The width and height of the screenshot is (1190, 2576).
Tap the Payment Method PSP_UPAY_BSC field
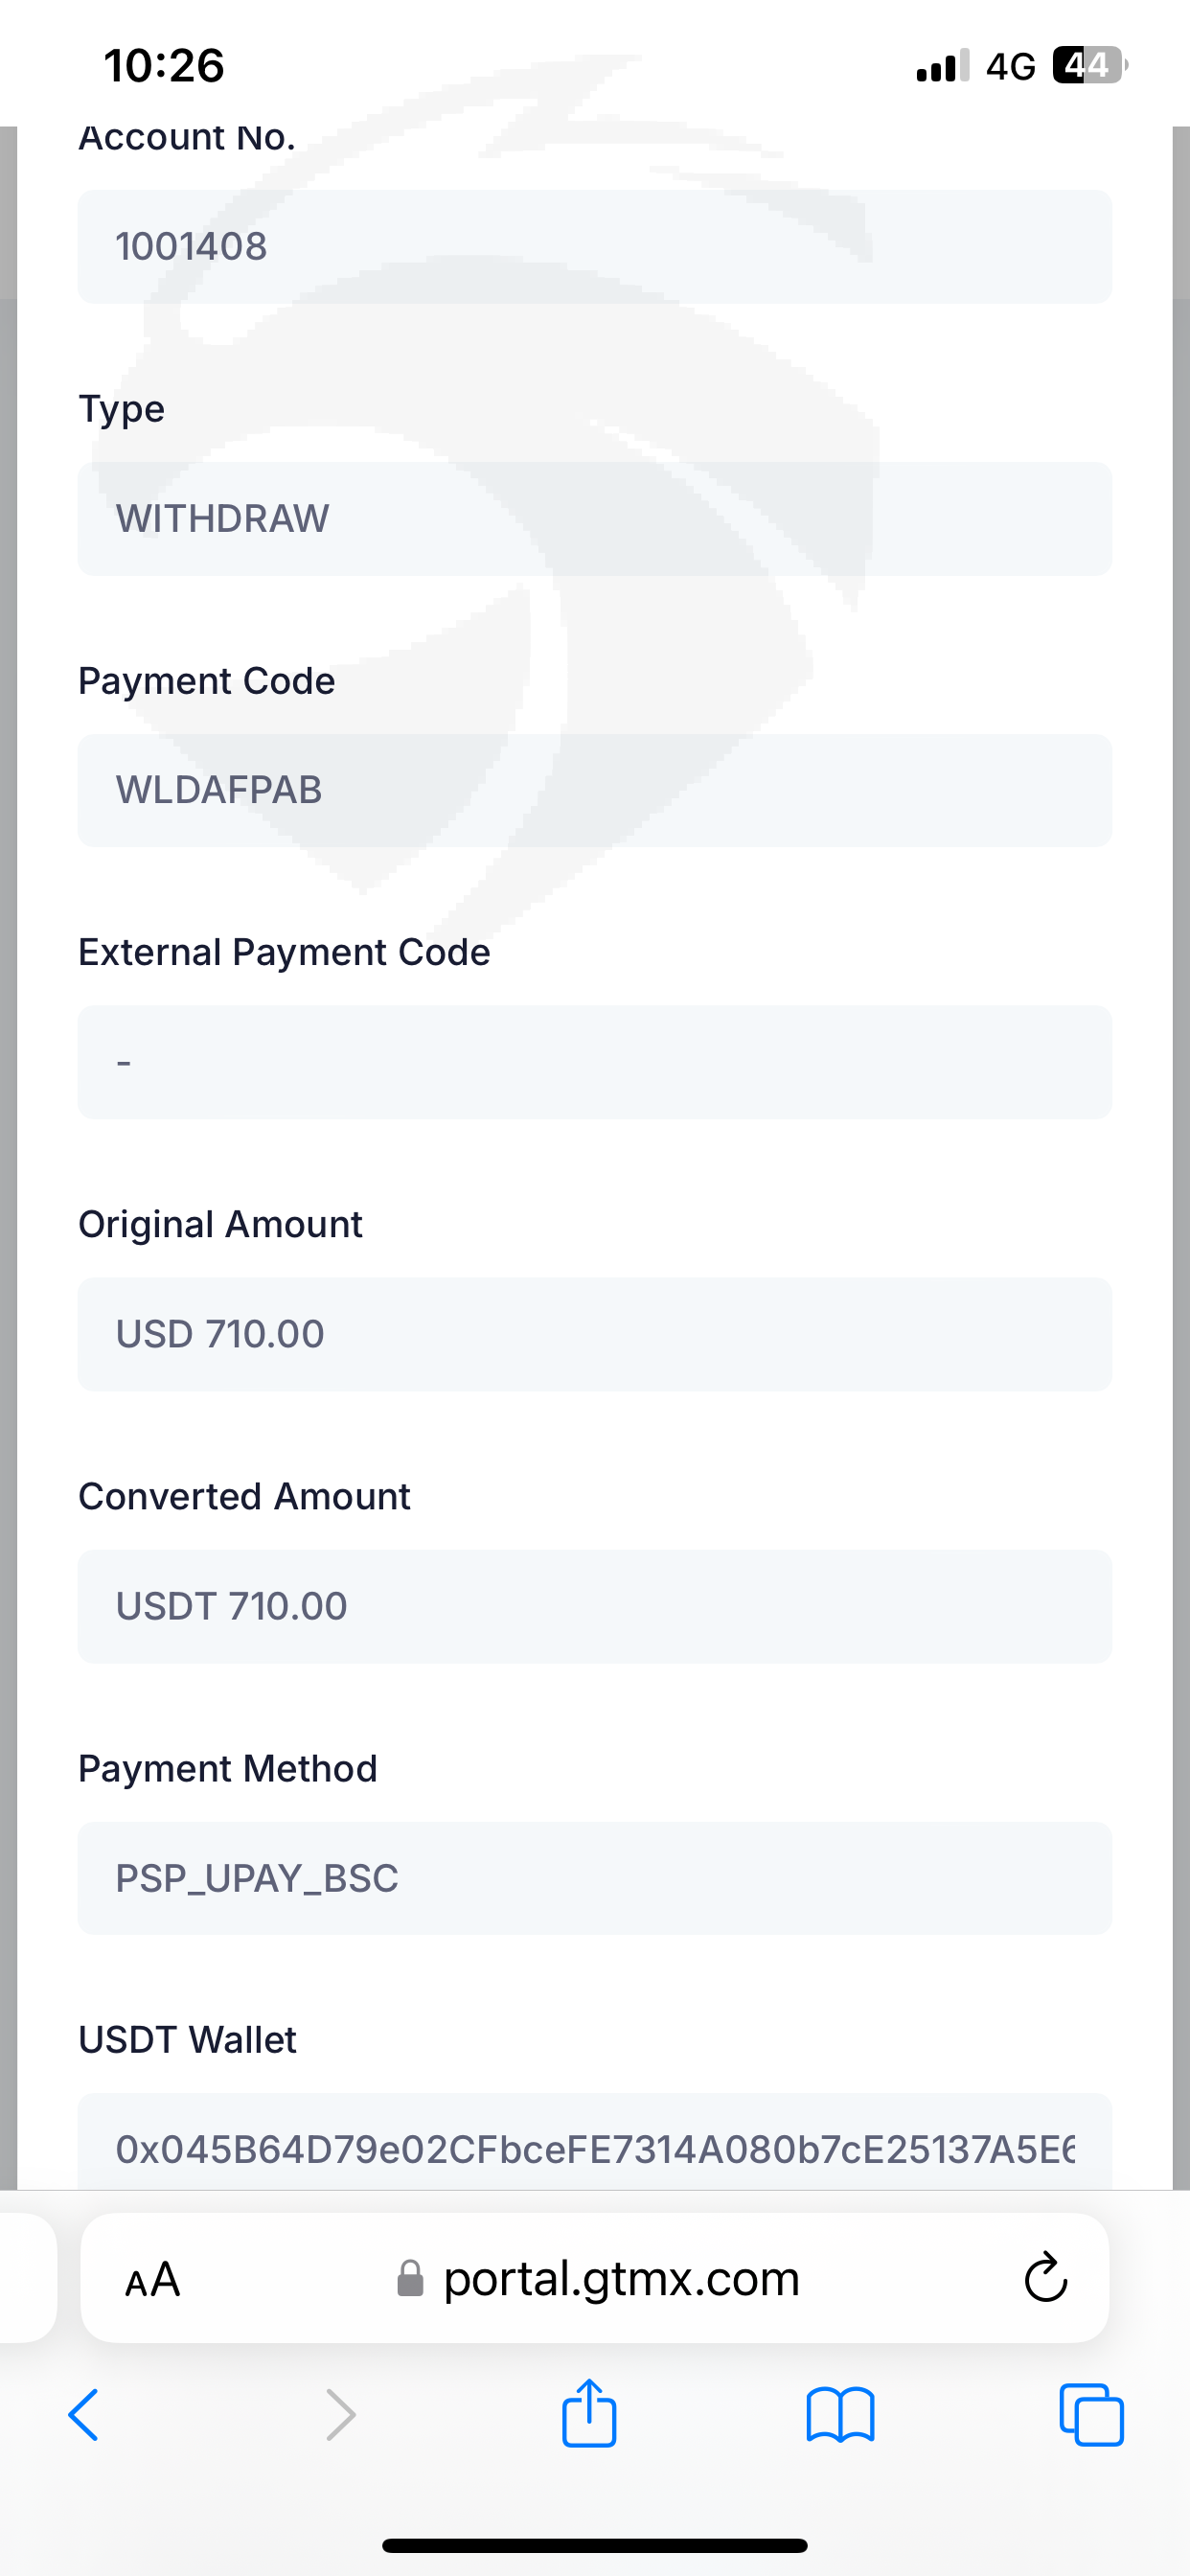point(595,1878)
